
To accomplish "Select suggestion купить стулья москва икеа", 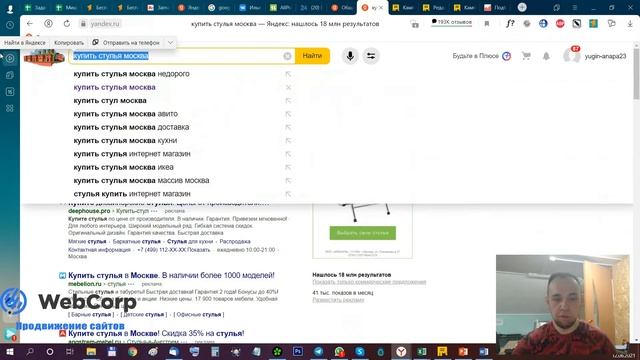I will pos(123,167).
